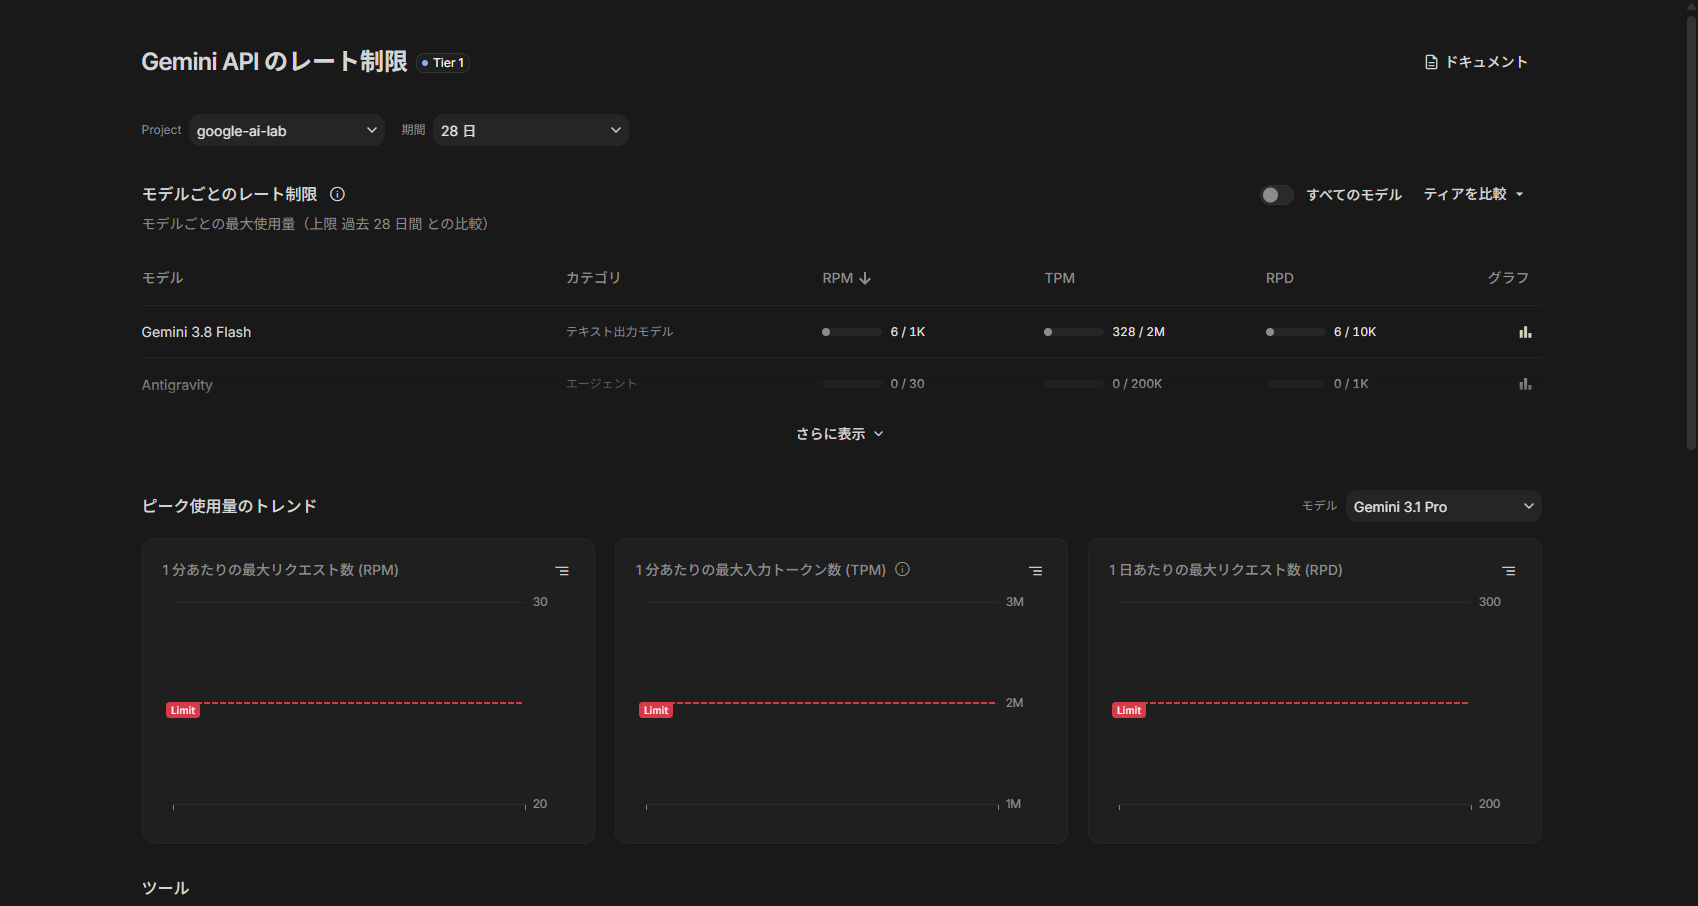Click Gemini 3.8 Flash RPD usage bar
Viewport: 1698px width, 906px height.
1296,332
